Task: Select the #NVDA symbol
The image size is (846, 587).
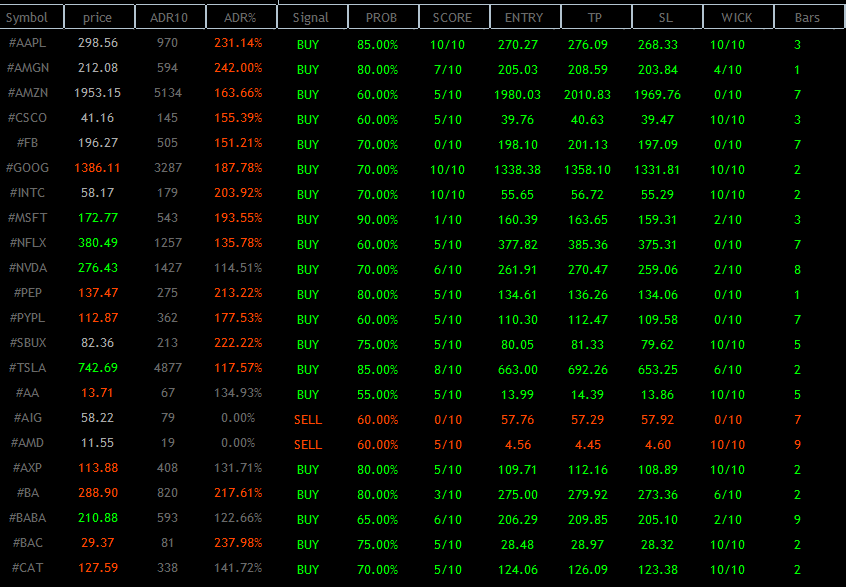Action: pyautogui.click(x=28, y=268)
